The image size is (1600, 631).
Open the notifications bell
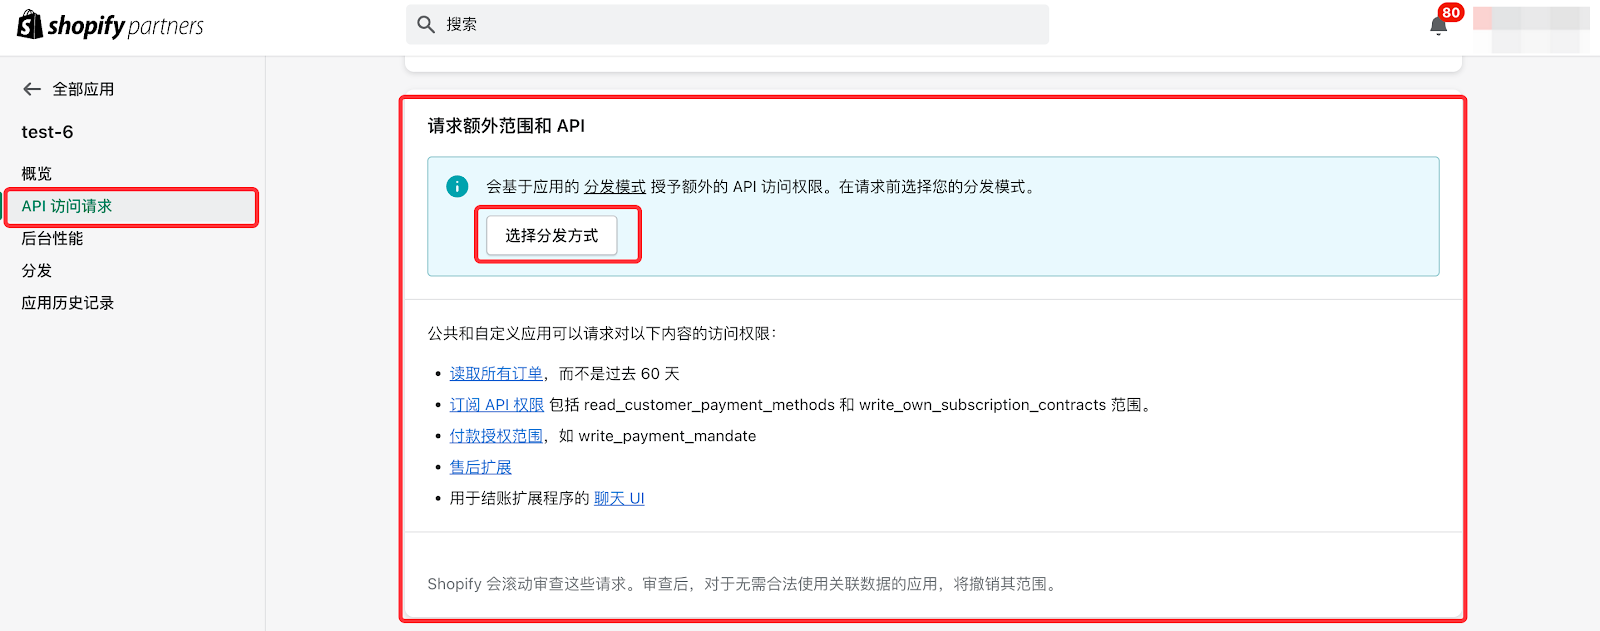tap(1439, 26)
